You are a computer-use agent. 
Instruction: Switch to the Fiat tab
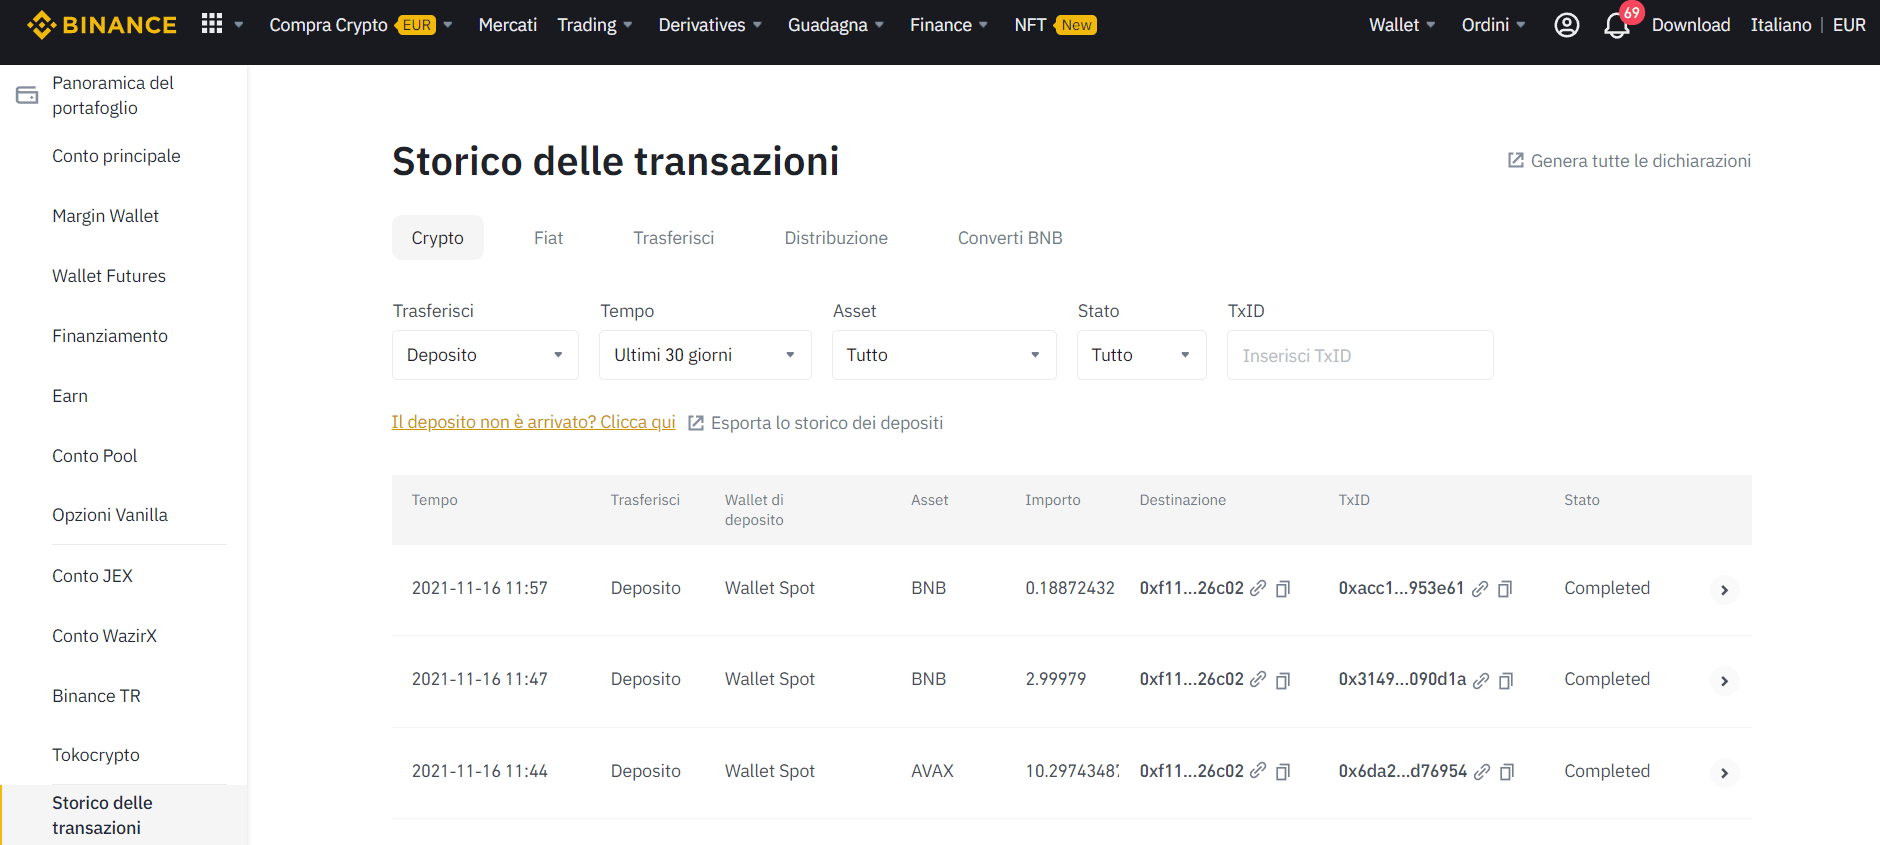click(548, 238)
